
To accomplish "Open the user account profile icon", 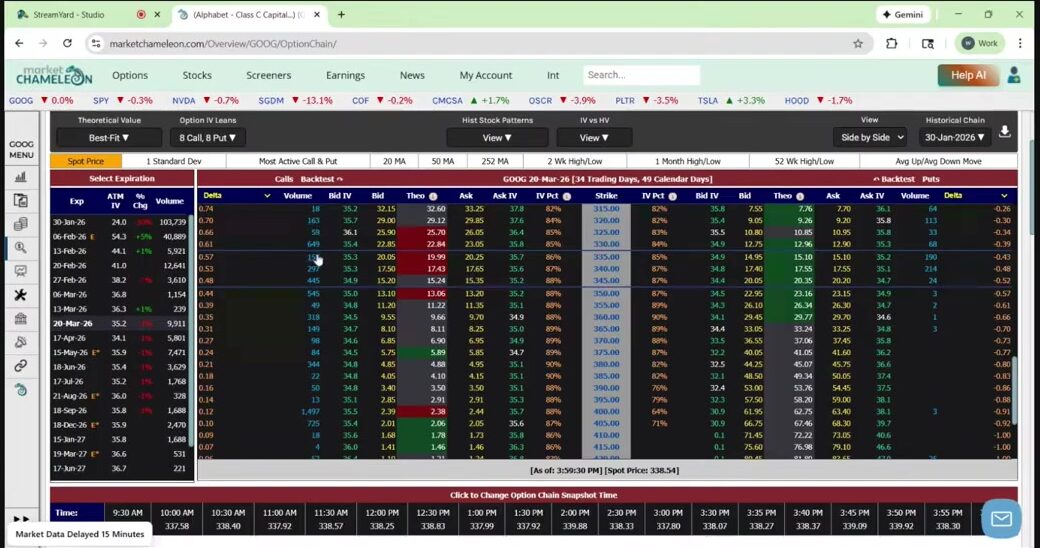I will [x=1013, y=75].
